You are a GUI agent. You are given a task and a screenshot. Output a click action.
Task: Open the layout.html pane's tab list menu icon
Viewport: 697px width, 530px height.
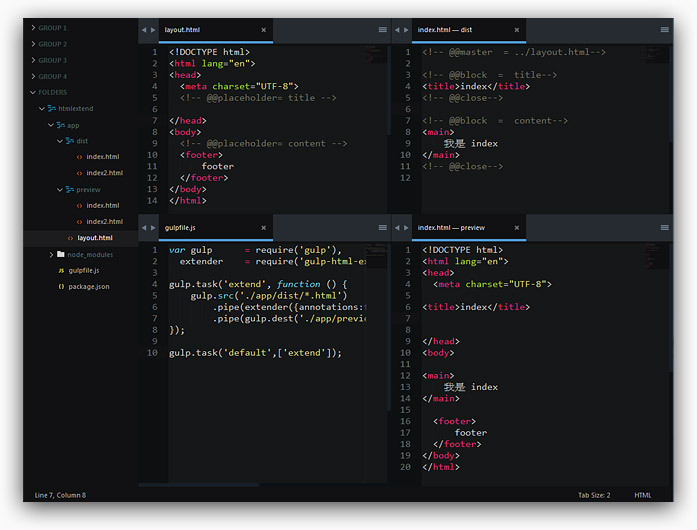coord(382,30)
